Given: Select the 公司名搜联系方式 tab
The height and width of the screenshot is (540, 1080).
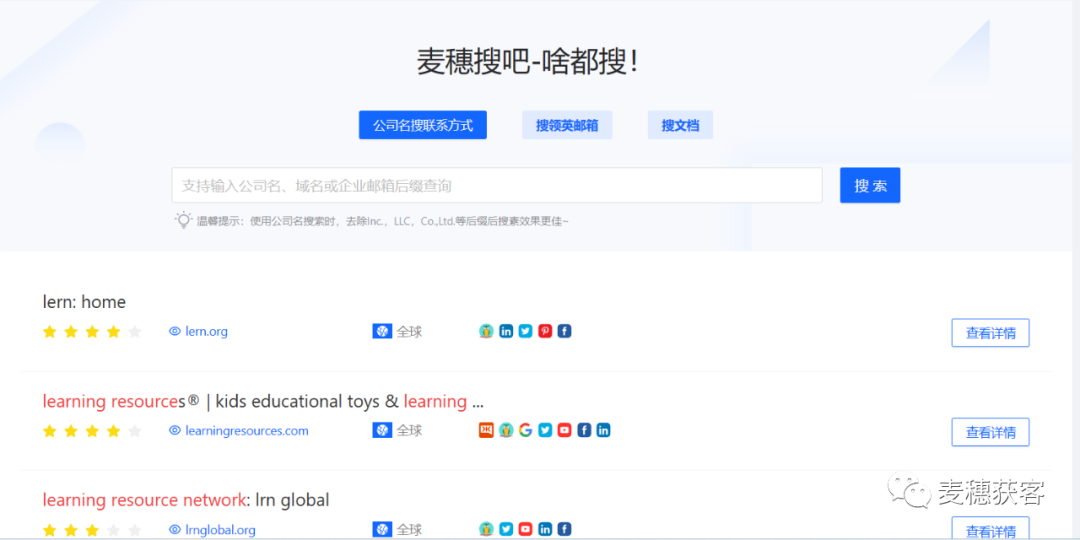Looking at the screenshot, I should [423, 125].
